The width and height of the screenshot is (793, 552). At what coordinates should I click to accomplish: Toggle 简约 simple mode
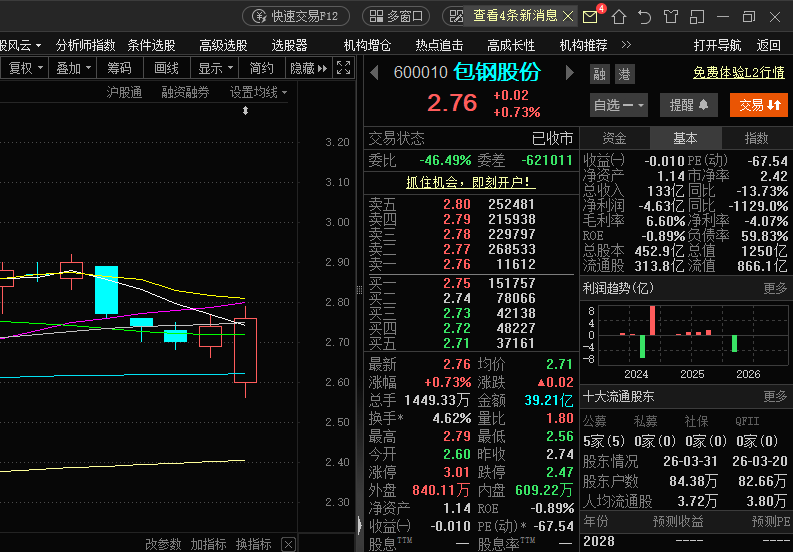[261, 68]
